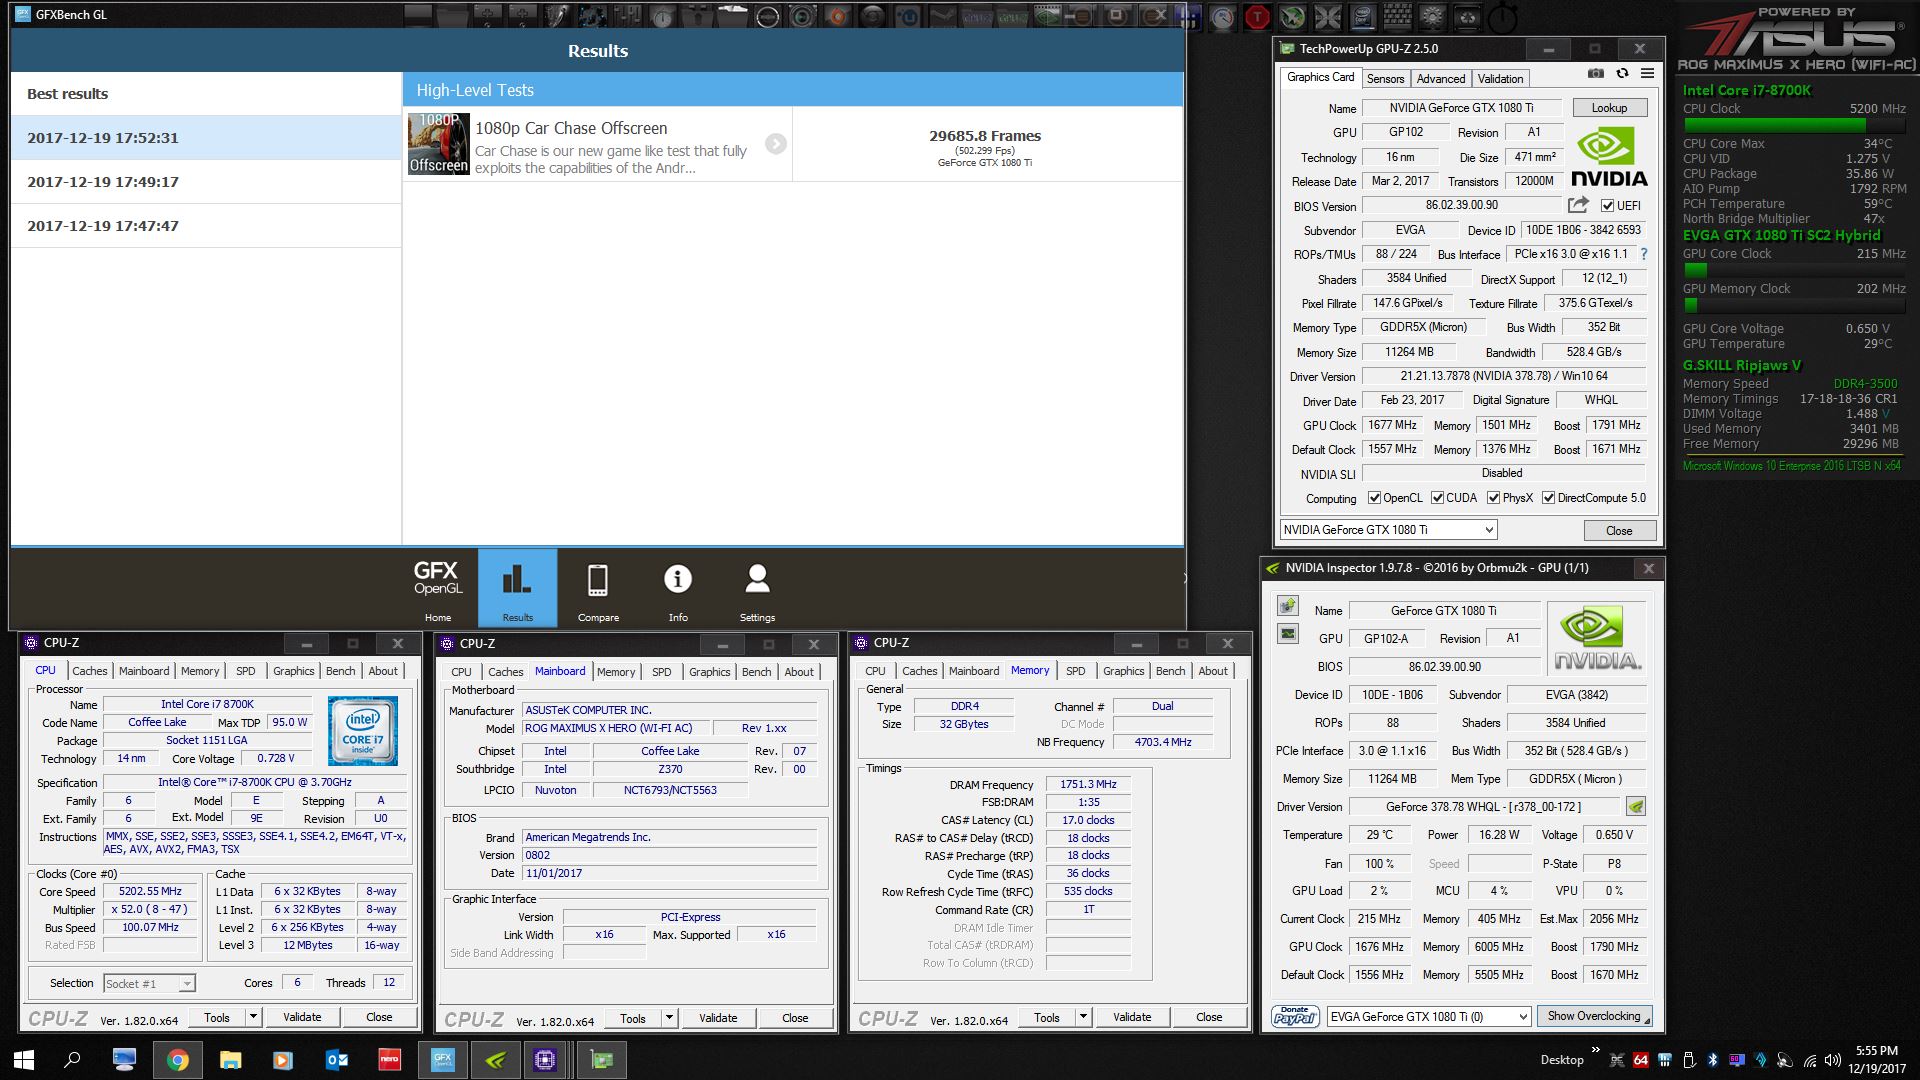Click the BIOS export share icon
Image resolution: width=1920 pixels, height=1080 pixels.
(1578, 205)
